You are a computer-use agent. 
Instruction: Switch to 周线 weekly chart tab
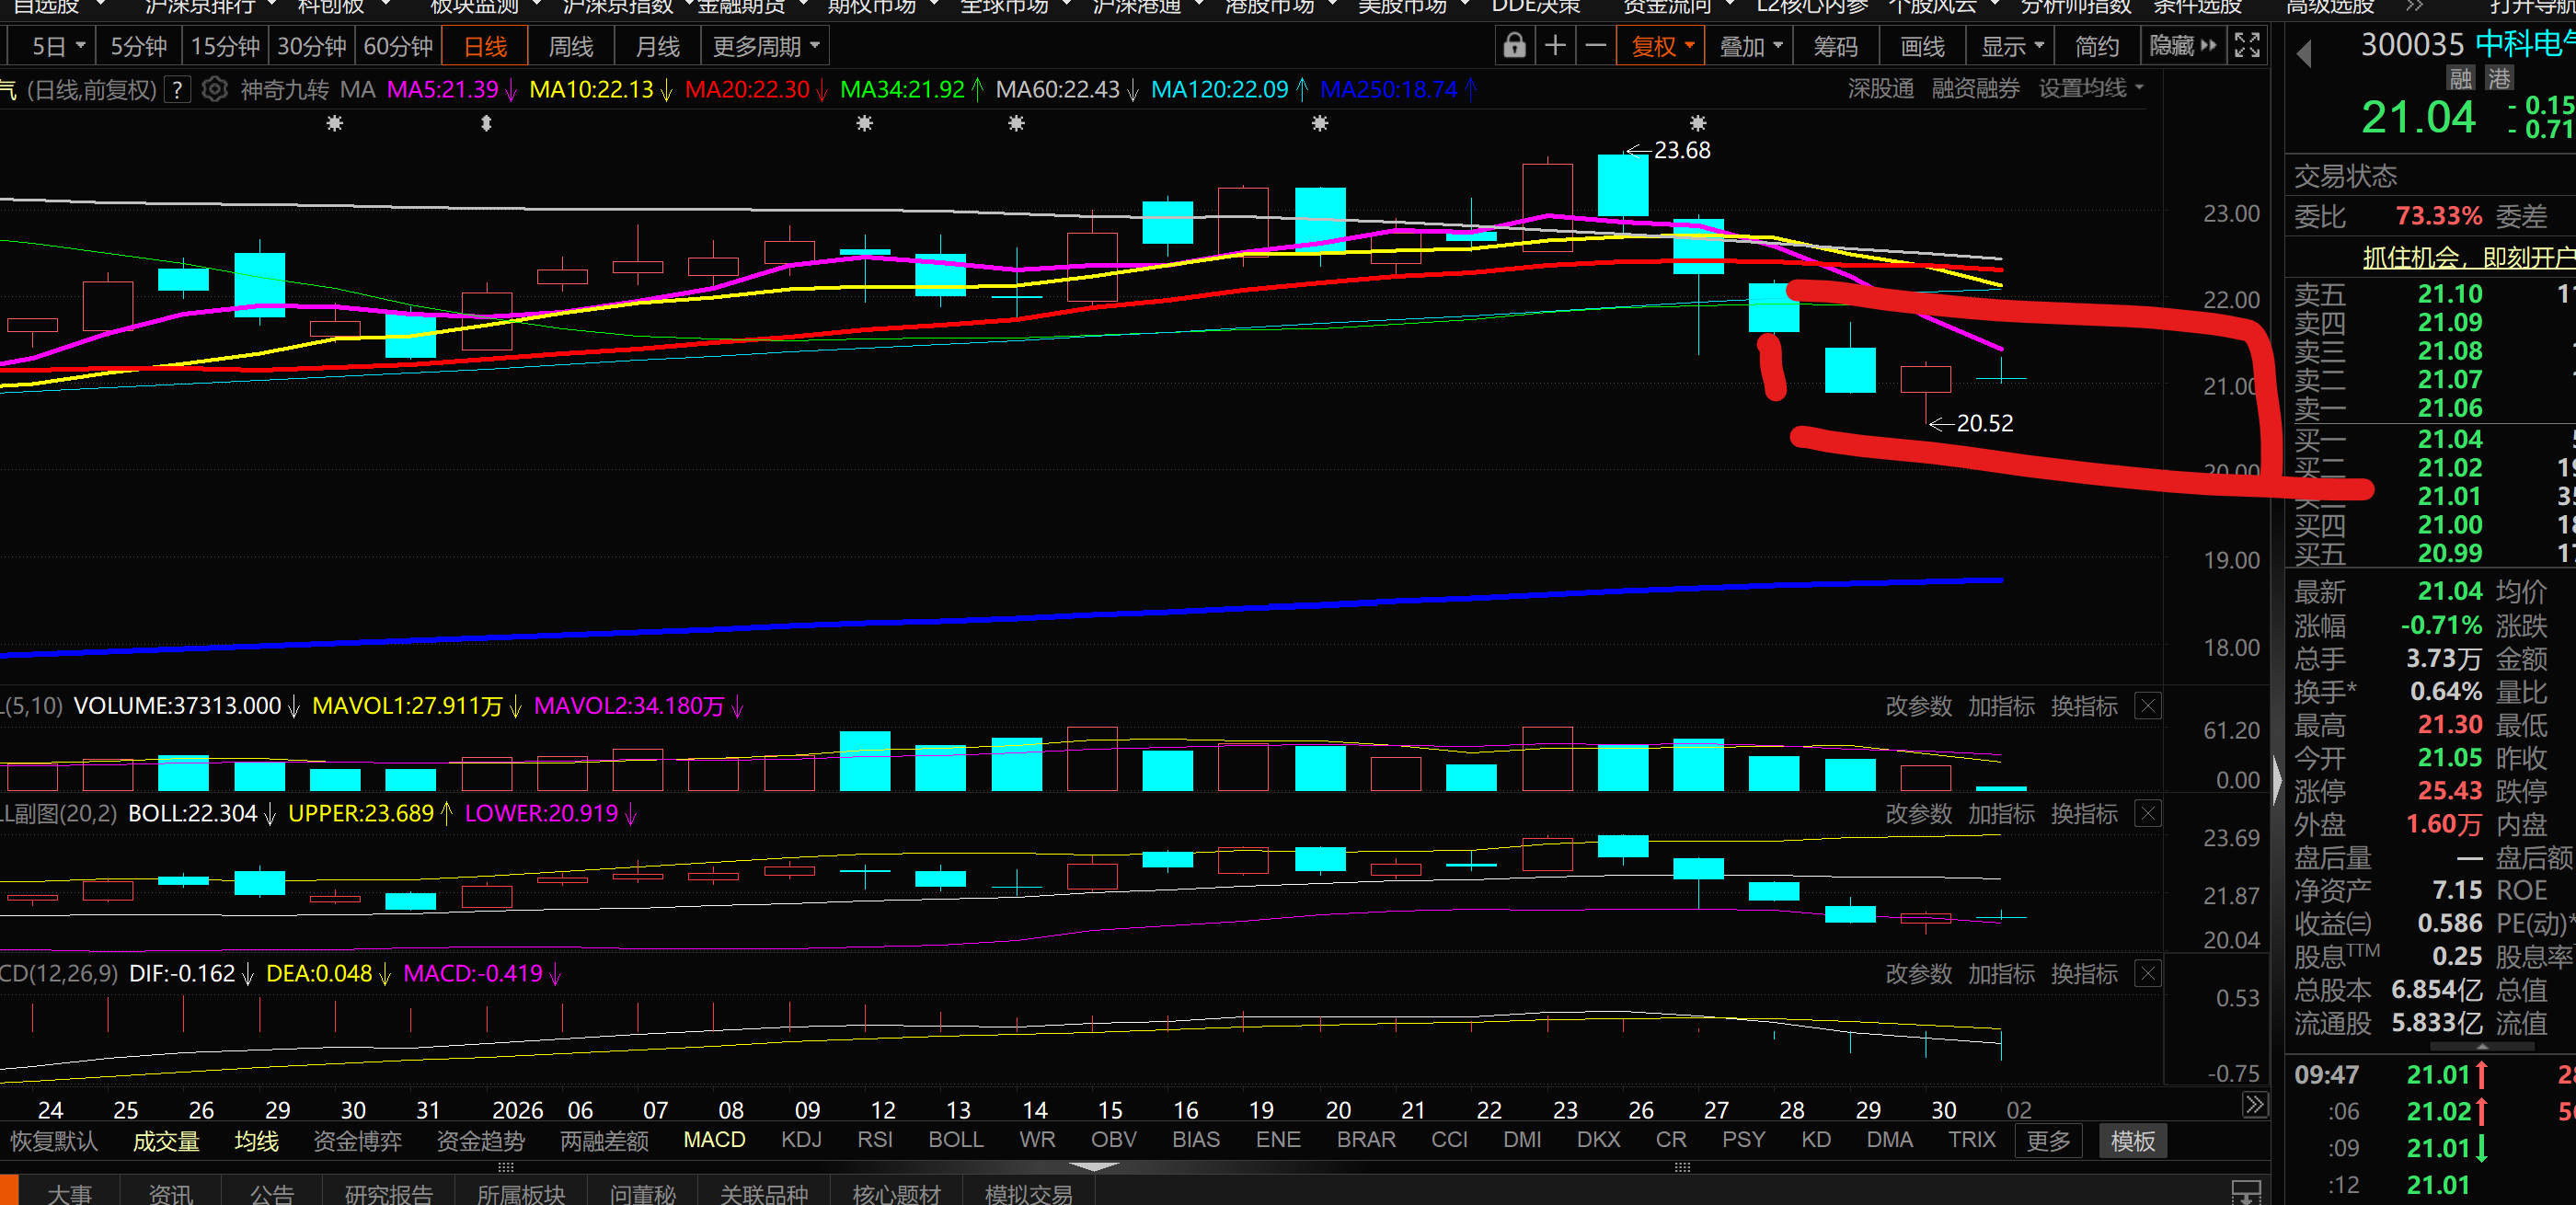click(571, 46)
